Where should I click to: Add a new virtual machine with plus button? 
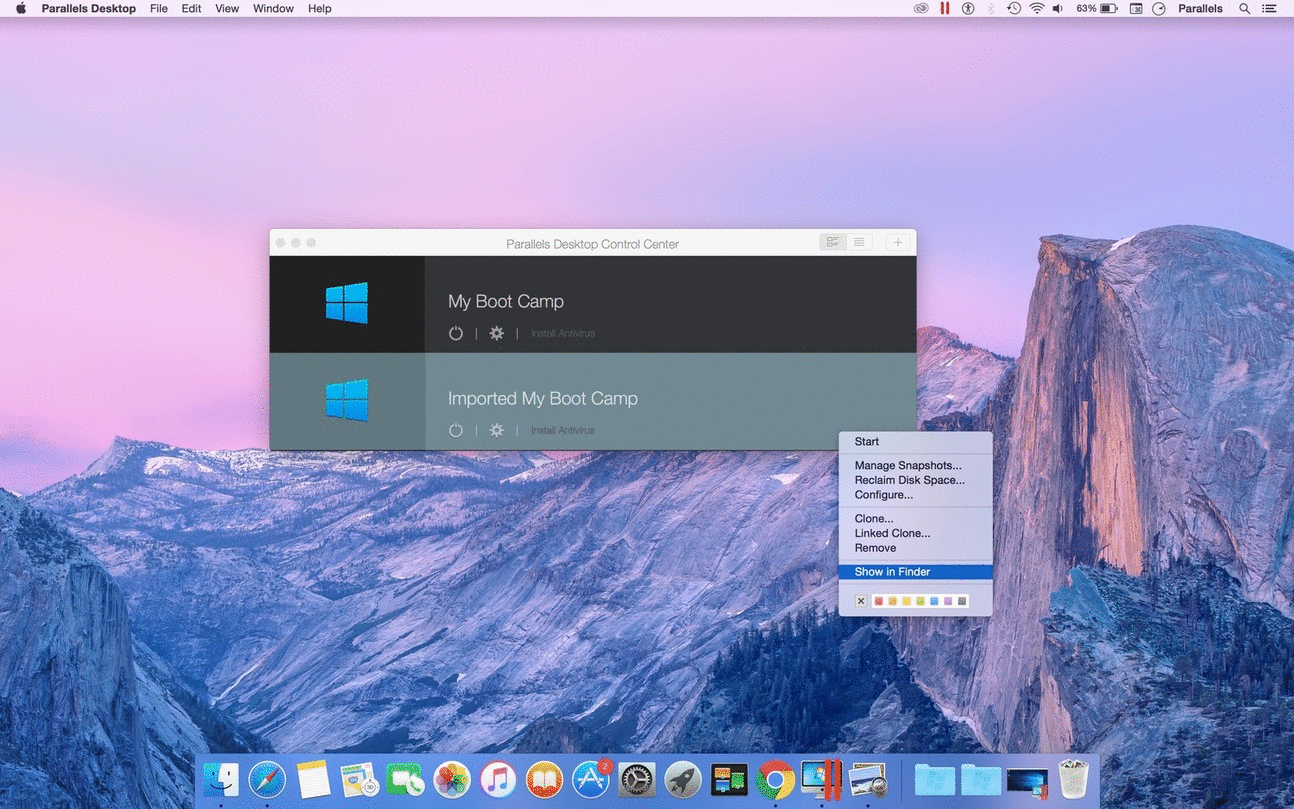(x=898, y=242)
